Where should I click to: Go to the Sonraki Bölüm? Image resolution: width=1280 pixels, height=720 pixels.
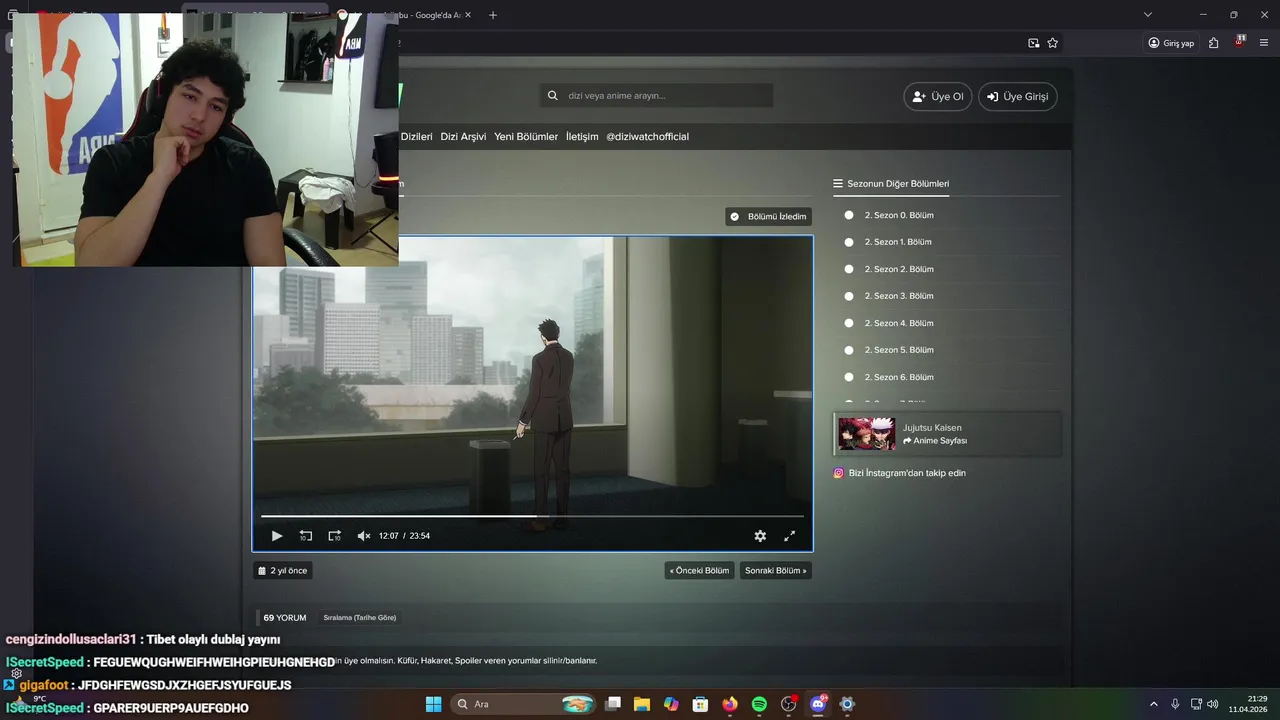click(x=775, y=570)
